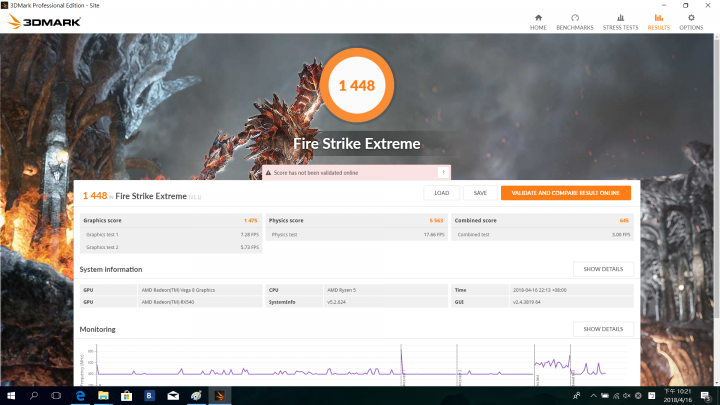
Task: Click the Load button
Action: click(441, 193)
